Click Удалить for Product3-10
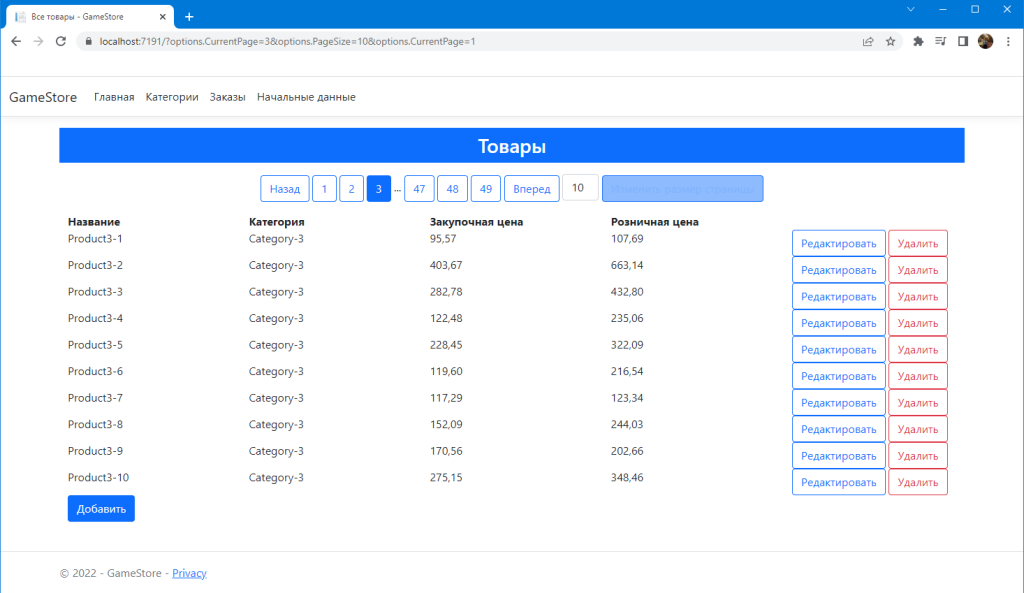The height and width of the screenshot is (593, 1024). tap(917, 481)
